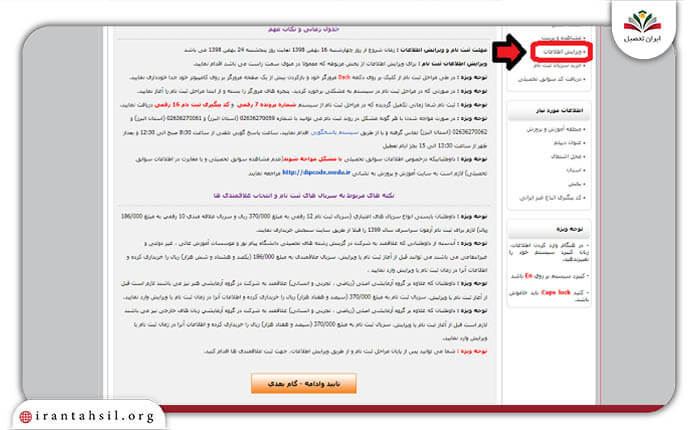Click the purple heading "جدول زمانی و نکات مهم"
The image size is (700, 430).
tap(304, 29)
